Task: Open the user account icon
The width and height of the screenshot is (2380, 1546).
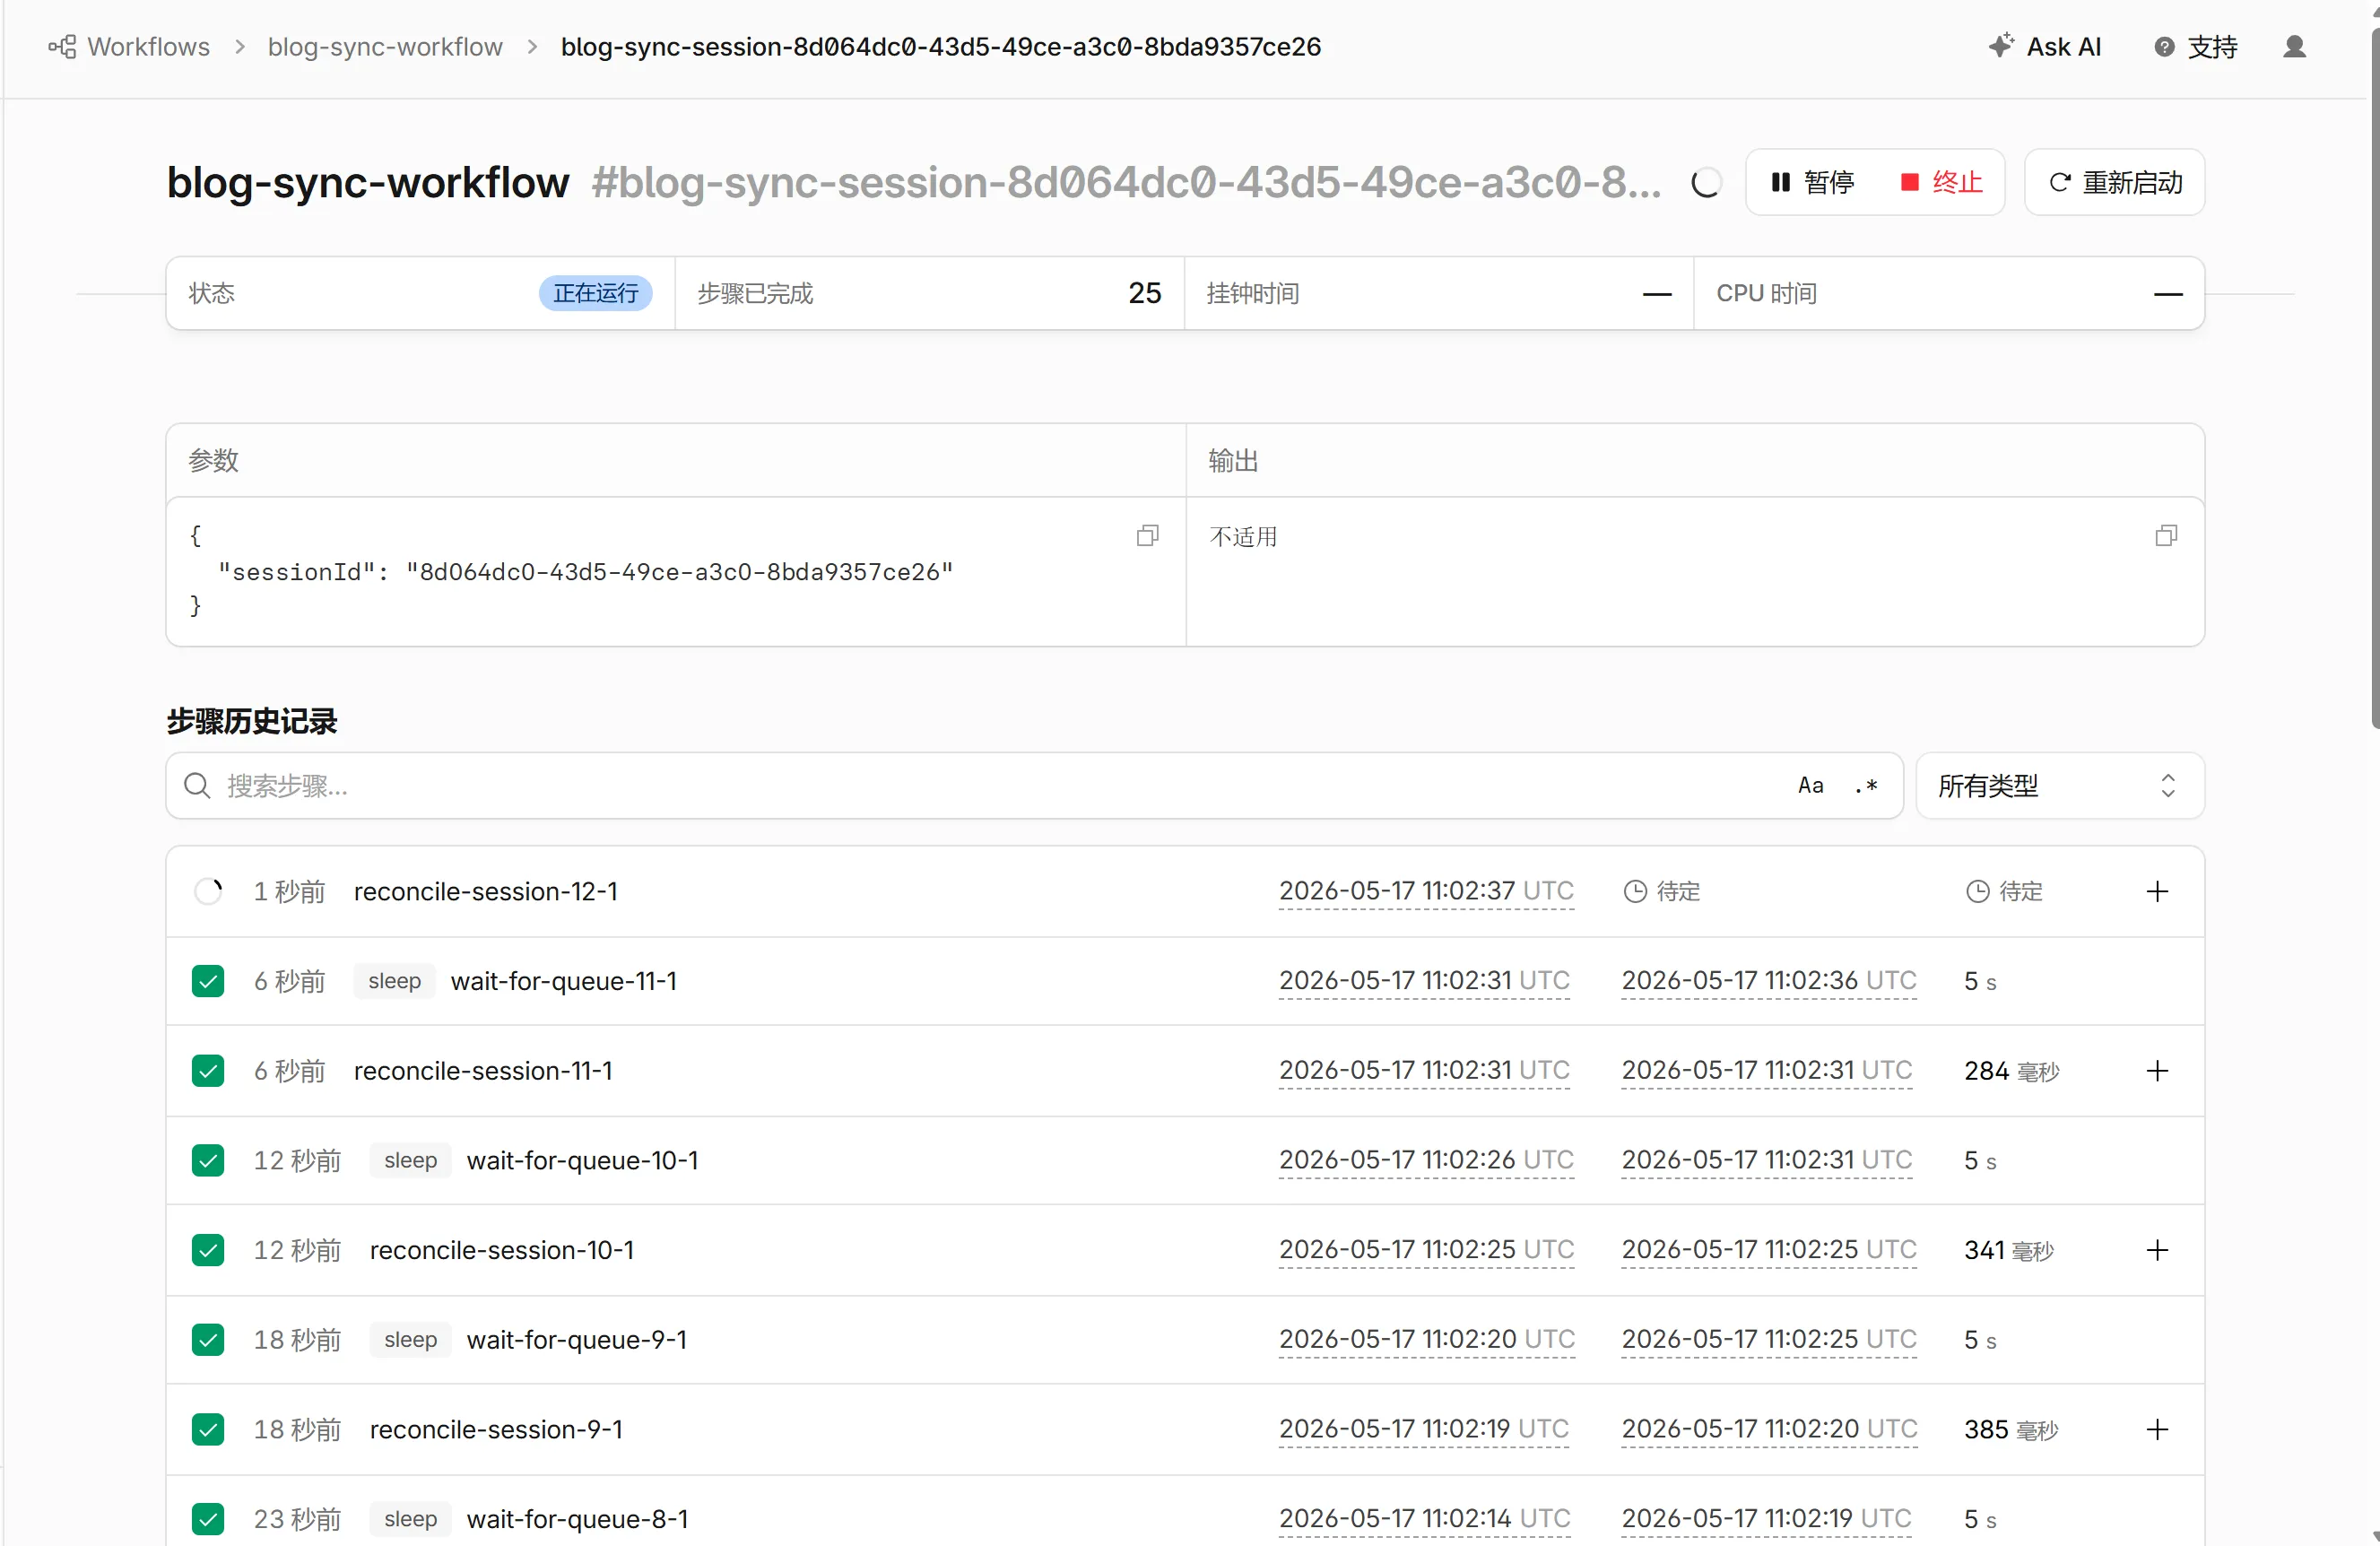Action: point(2294,47)
